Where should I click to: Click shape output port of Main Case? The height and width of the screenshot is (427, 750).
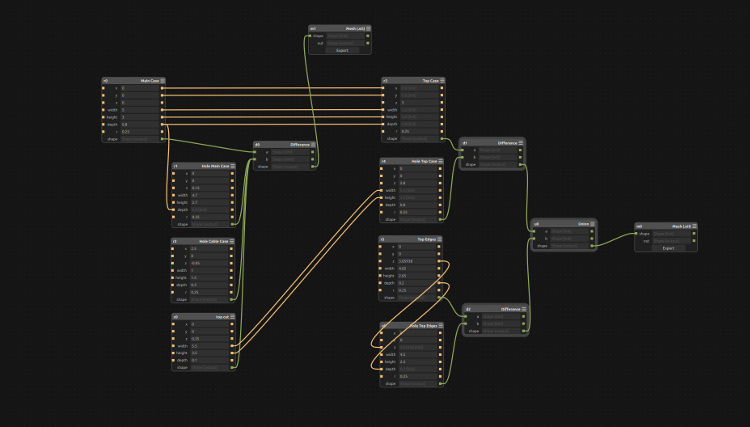pos(162,139)
